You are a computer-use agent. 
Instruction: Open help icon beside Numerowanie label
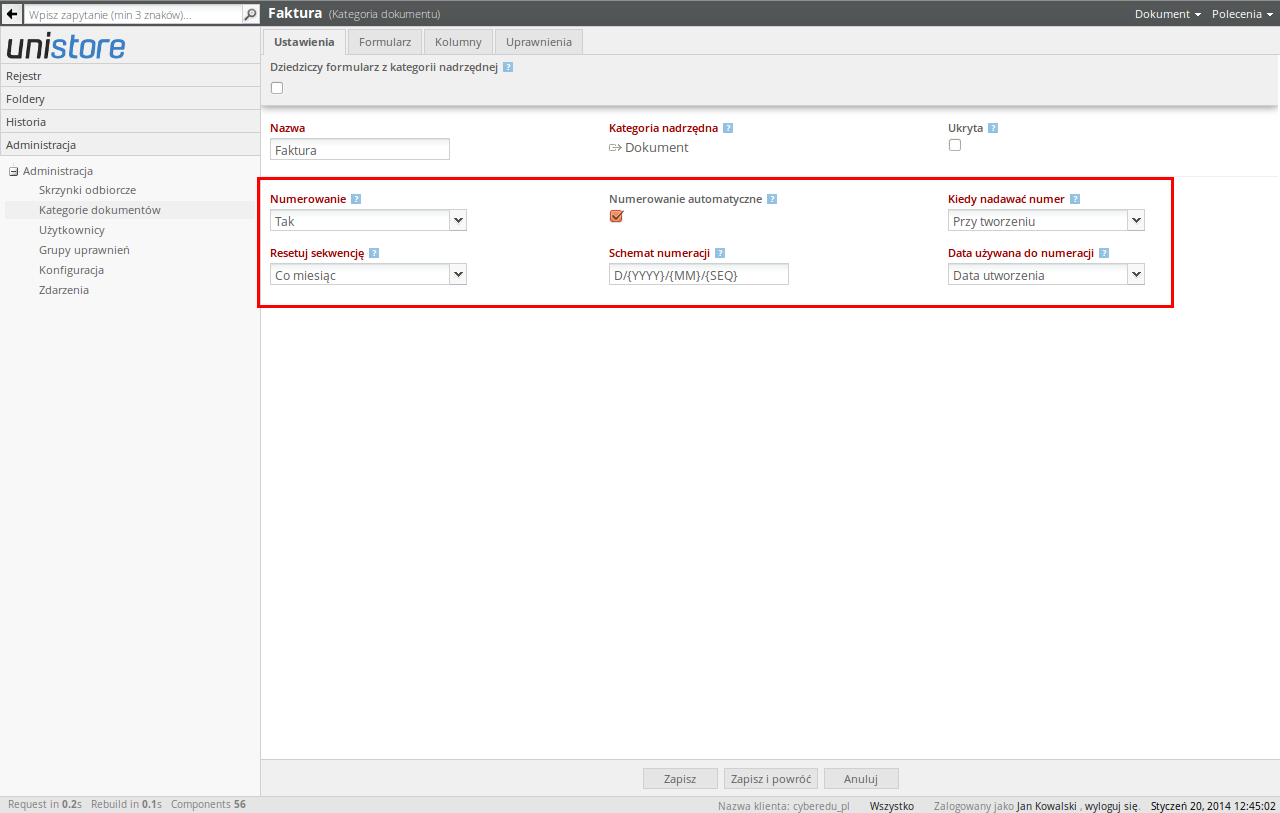click(x=356, y=199)
